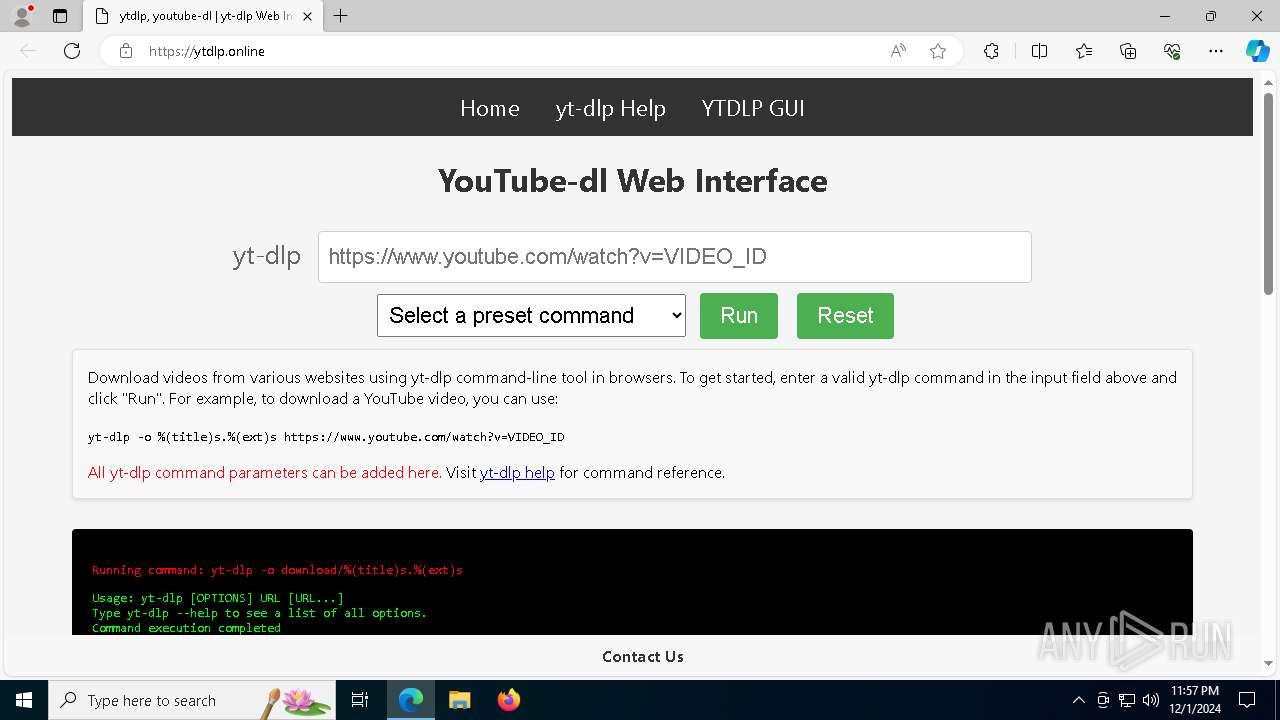Follow the yt-dlp help hyperlink
The image size is (1280, 720).
(517, 472)
